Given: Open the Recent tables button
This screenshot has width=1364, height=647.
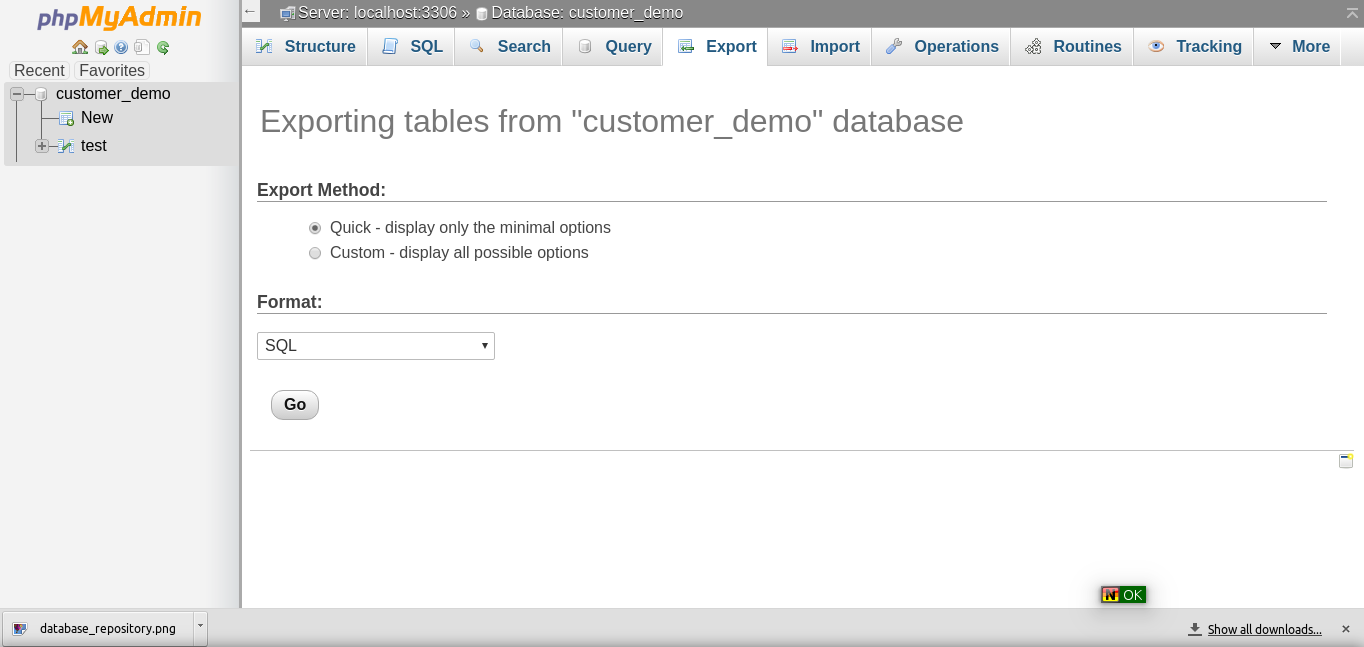Looking at the screenshot, I should click(39, 71).
